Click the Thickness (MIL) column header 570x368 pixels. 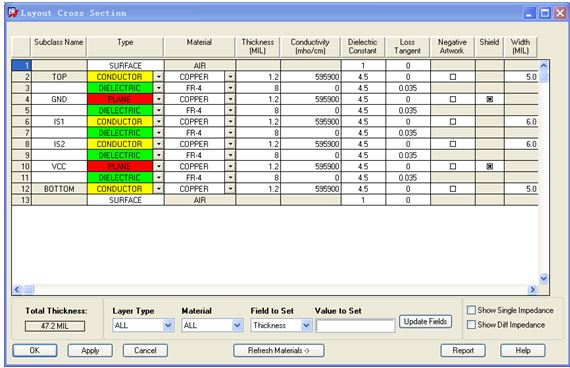[x=258, y=47]
